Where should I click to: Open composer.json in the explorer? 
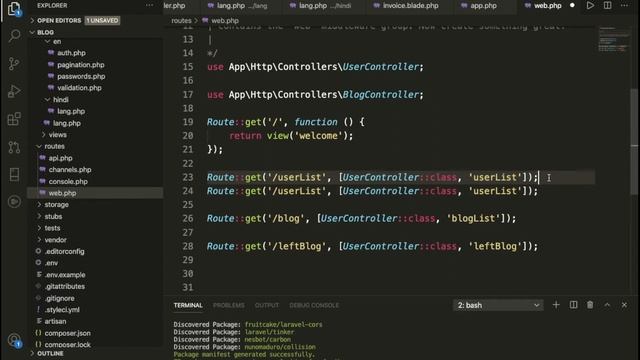67,333
